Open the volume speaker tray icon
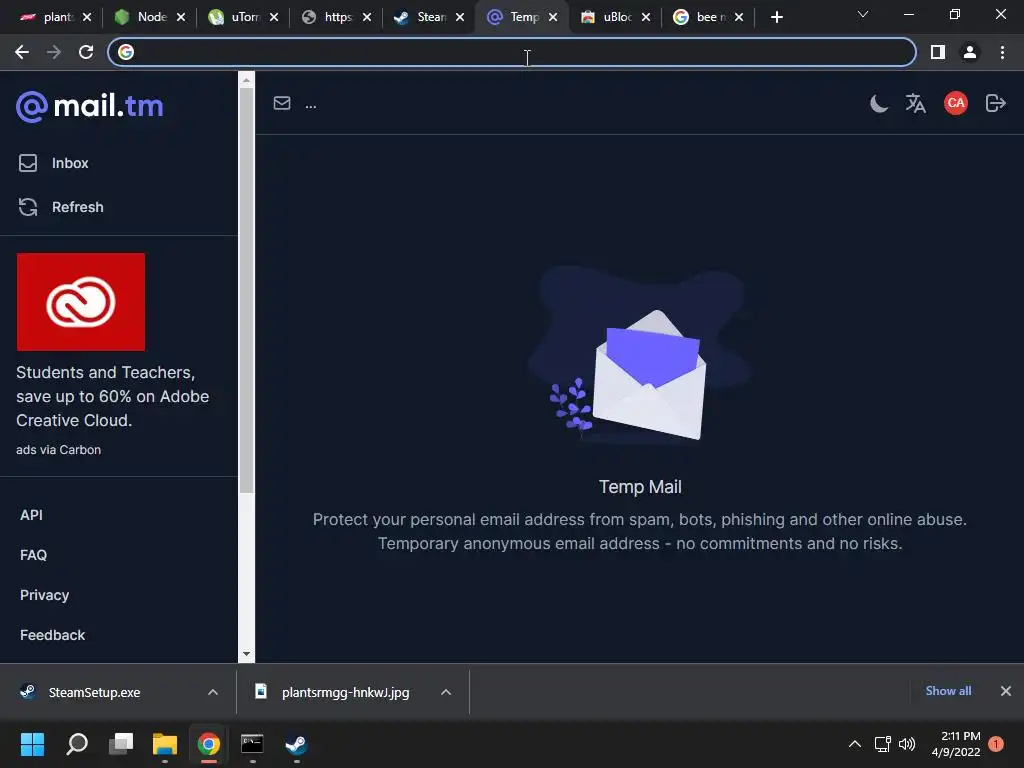The image size is (1024, 768). [x=907, y=744]
